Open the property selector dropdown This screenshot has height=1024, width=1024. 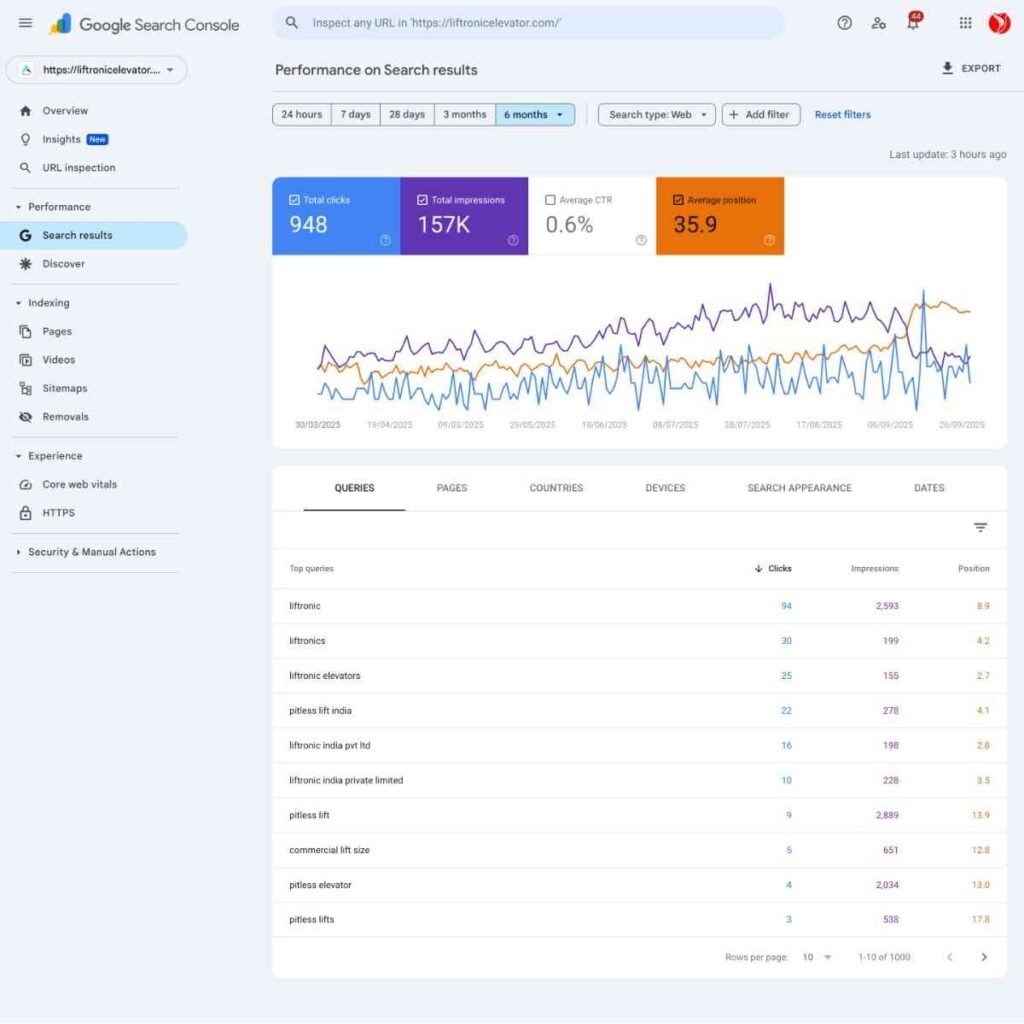click(x=97, y=70)
